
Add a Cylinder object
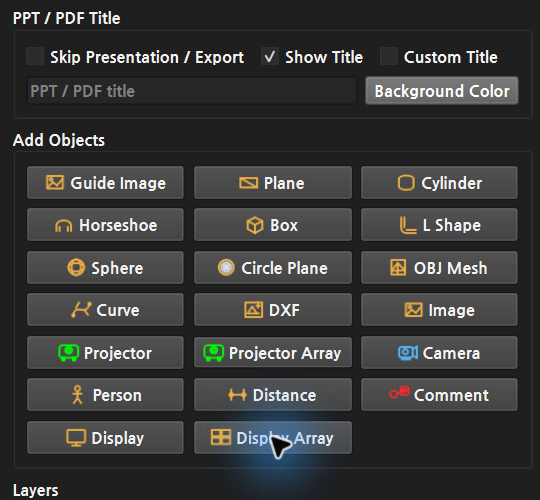pyautogui.click(x=439, y=183)
